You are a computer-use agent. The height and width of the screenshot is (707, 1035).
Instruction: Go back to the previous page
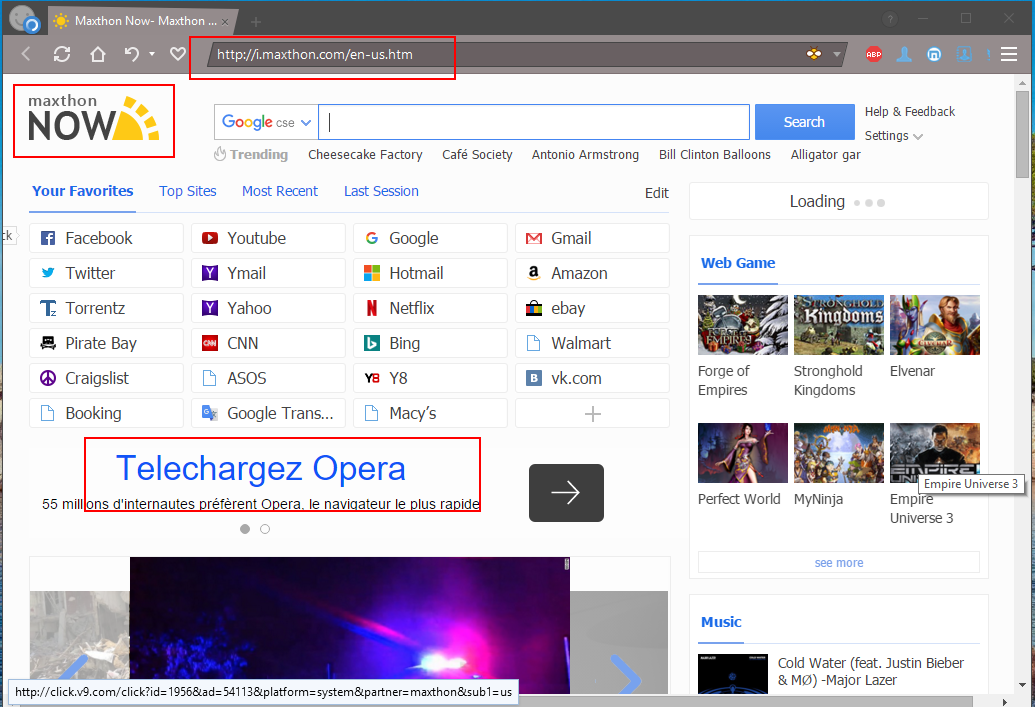tap(26, 54)
